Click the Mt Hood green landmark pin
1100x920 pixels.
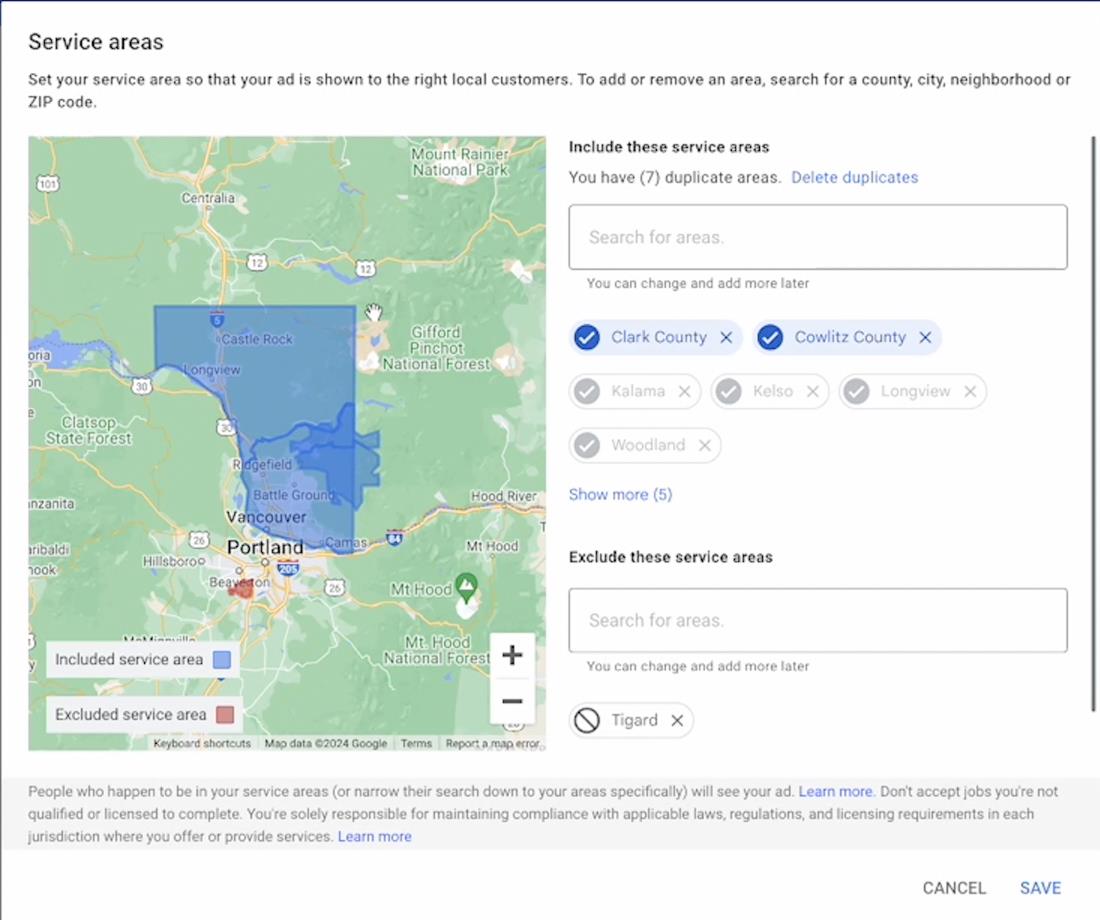pos(466,587)
